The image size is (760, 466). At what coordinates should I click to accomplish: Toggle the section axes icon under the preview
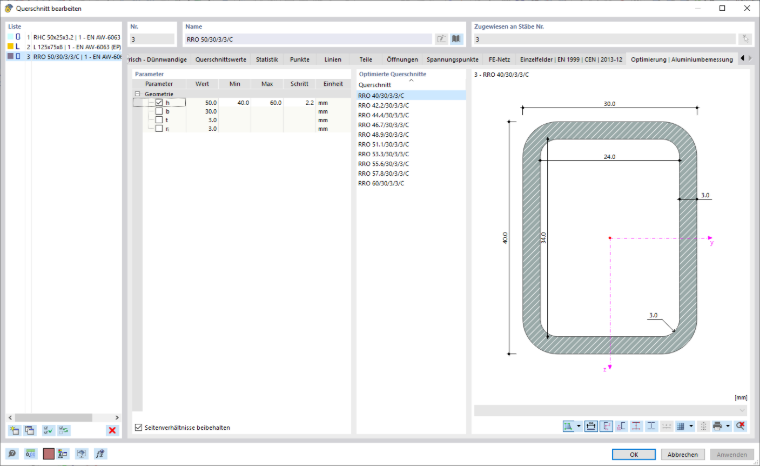[606, 426]
